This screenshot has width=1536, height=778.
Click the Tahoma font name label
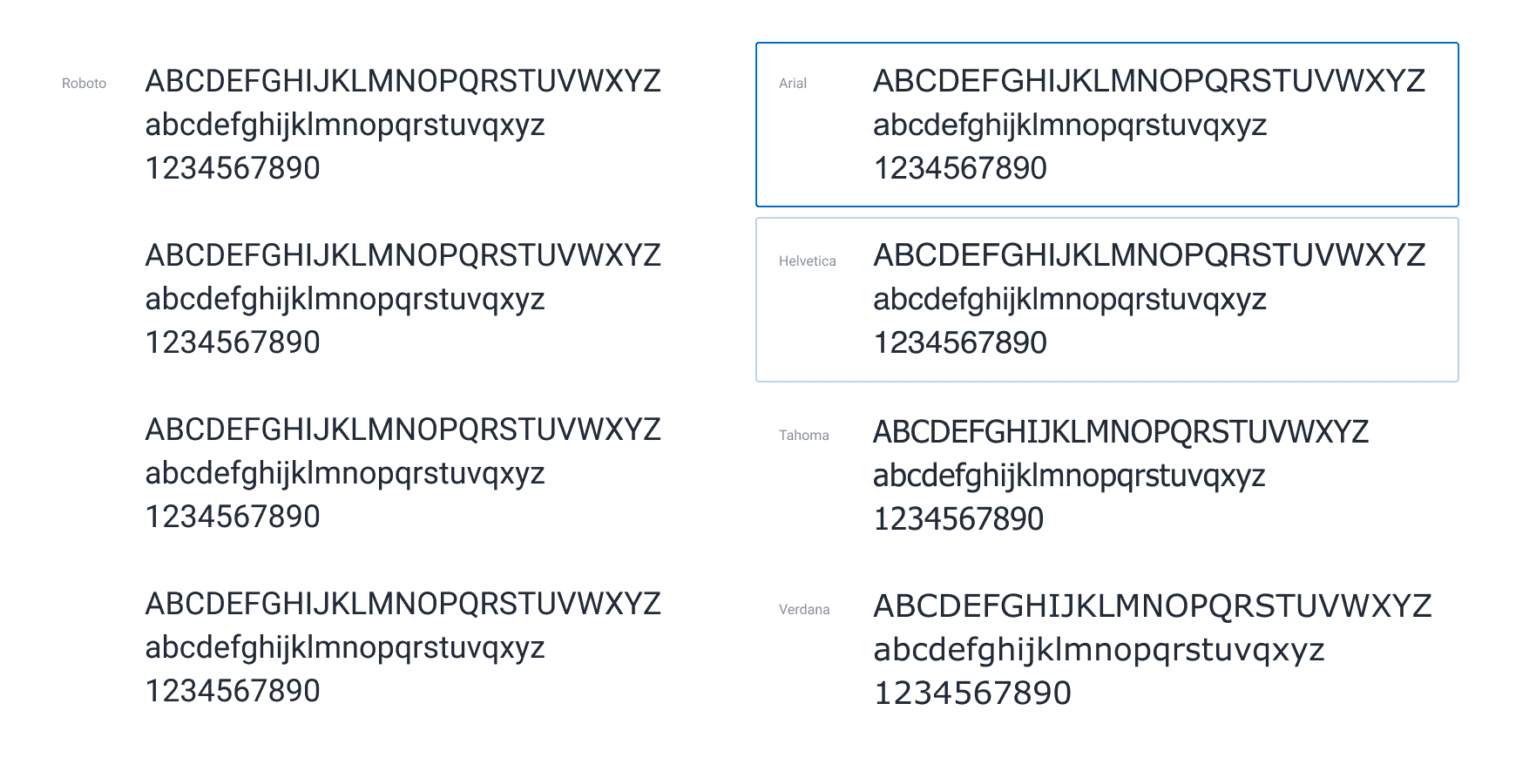pos(804,435)
